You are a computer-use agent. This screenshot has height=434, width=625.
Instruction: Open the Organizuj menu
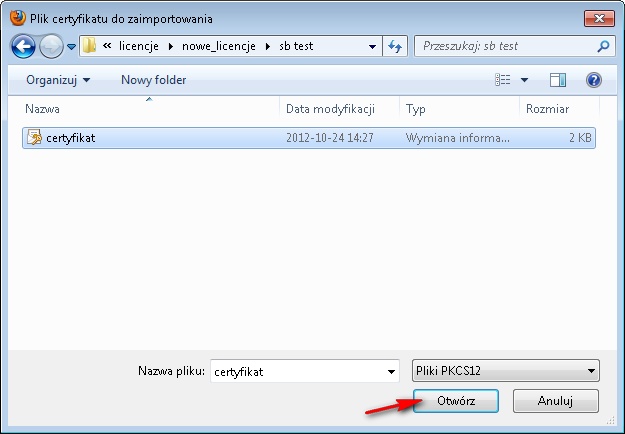tap(58, 80)
